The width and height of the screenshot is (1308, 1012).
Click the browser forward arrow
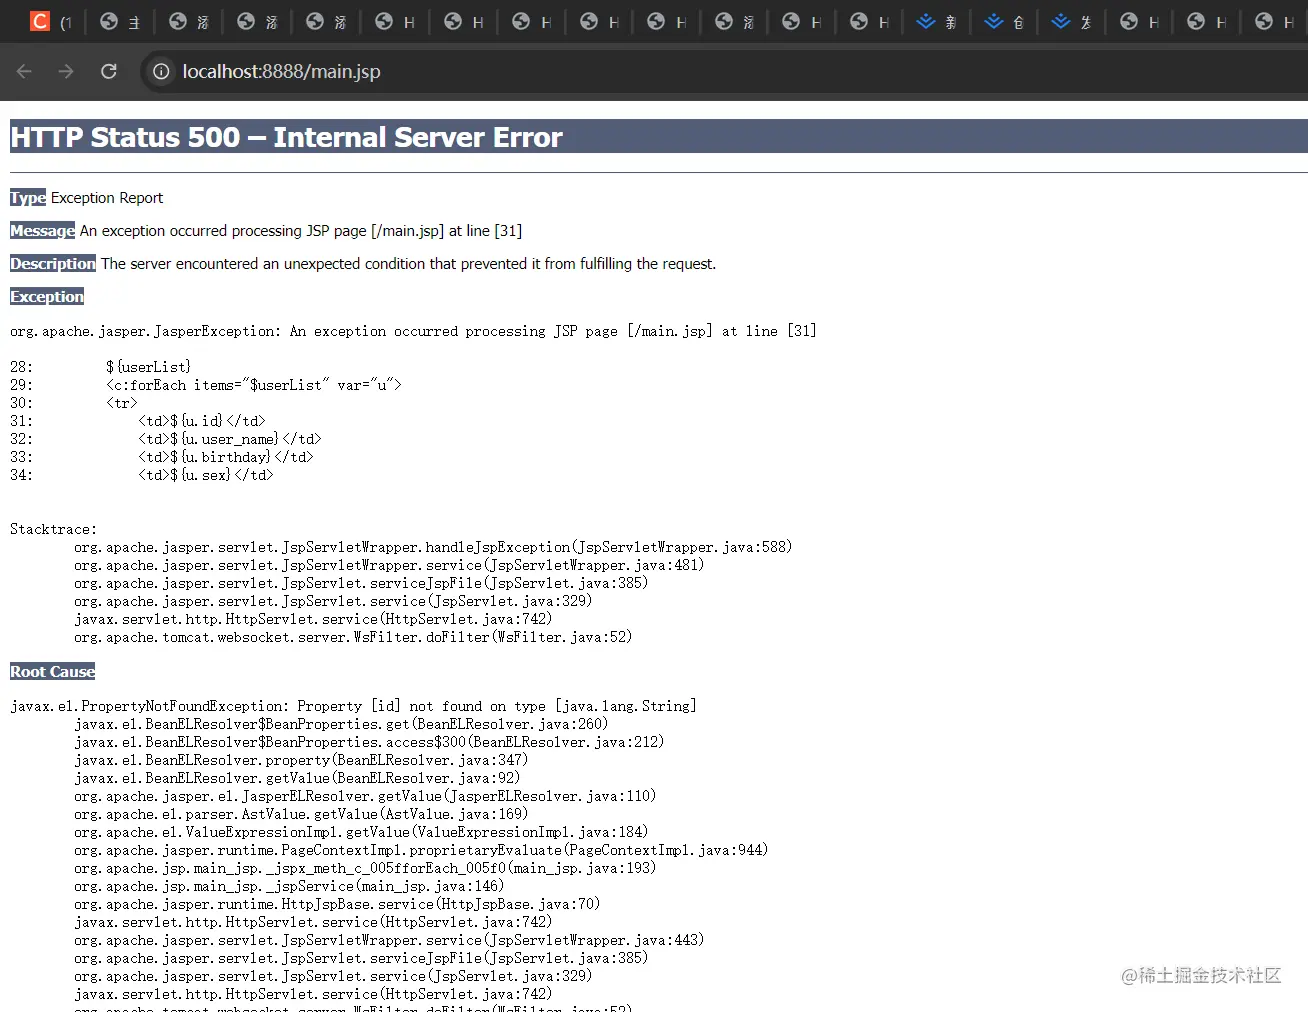point(66,71)
